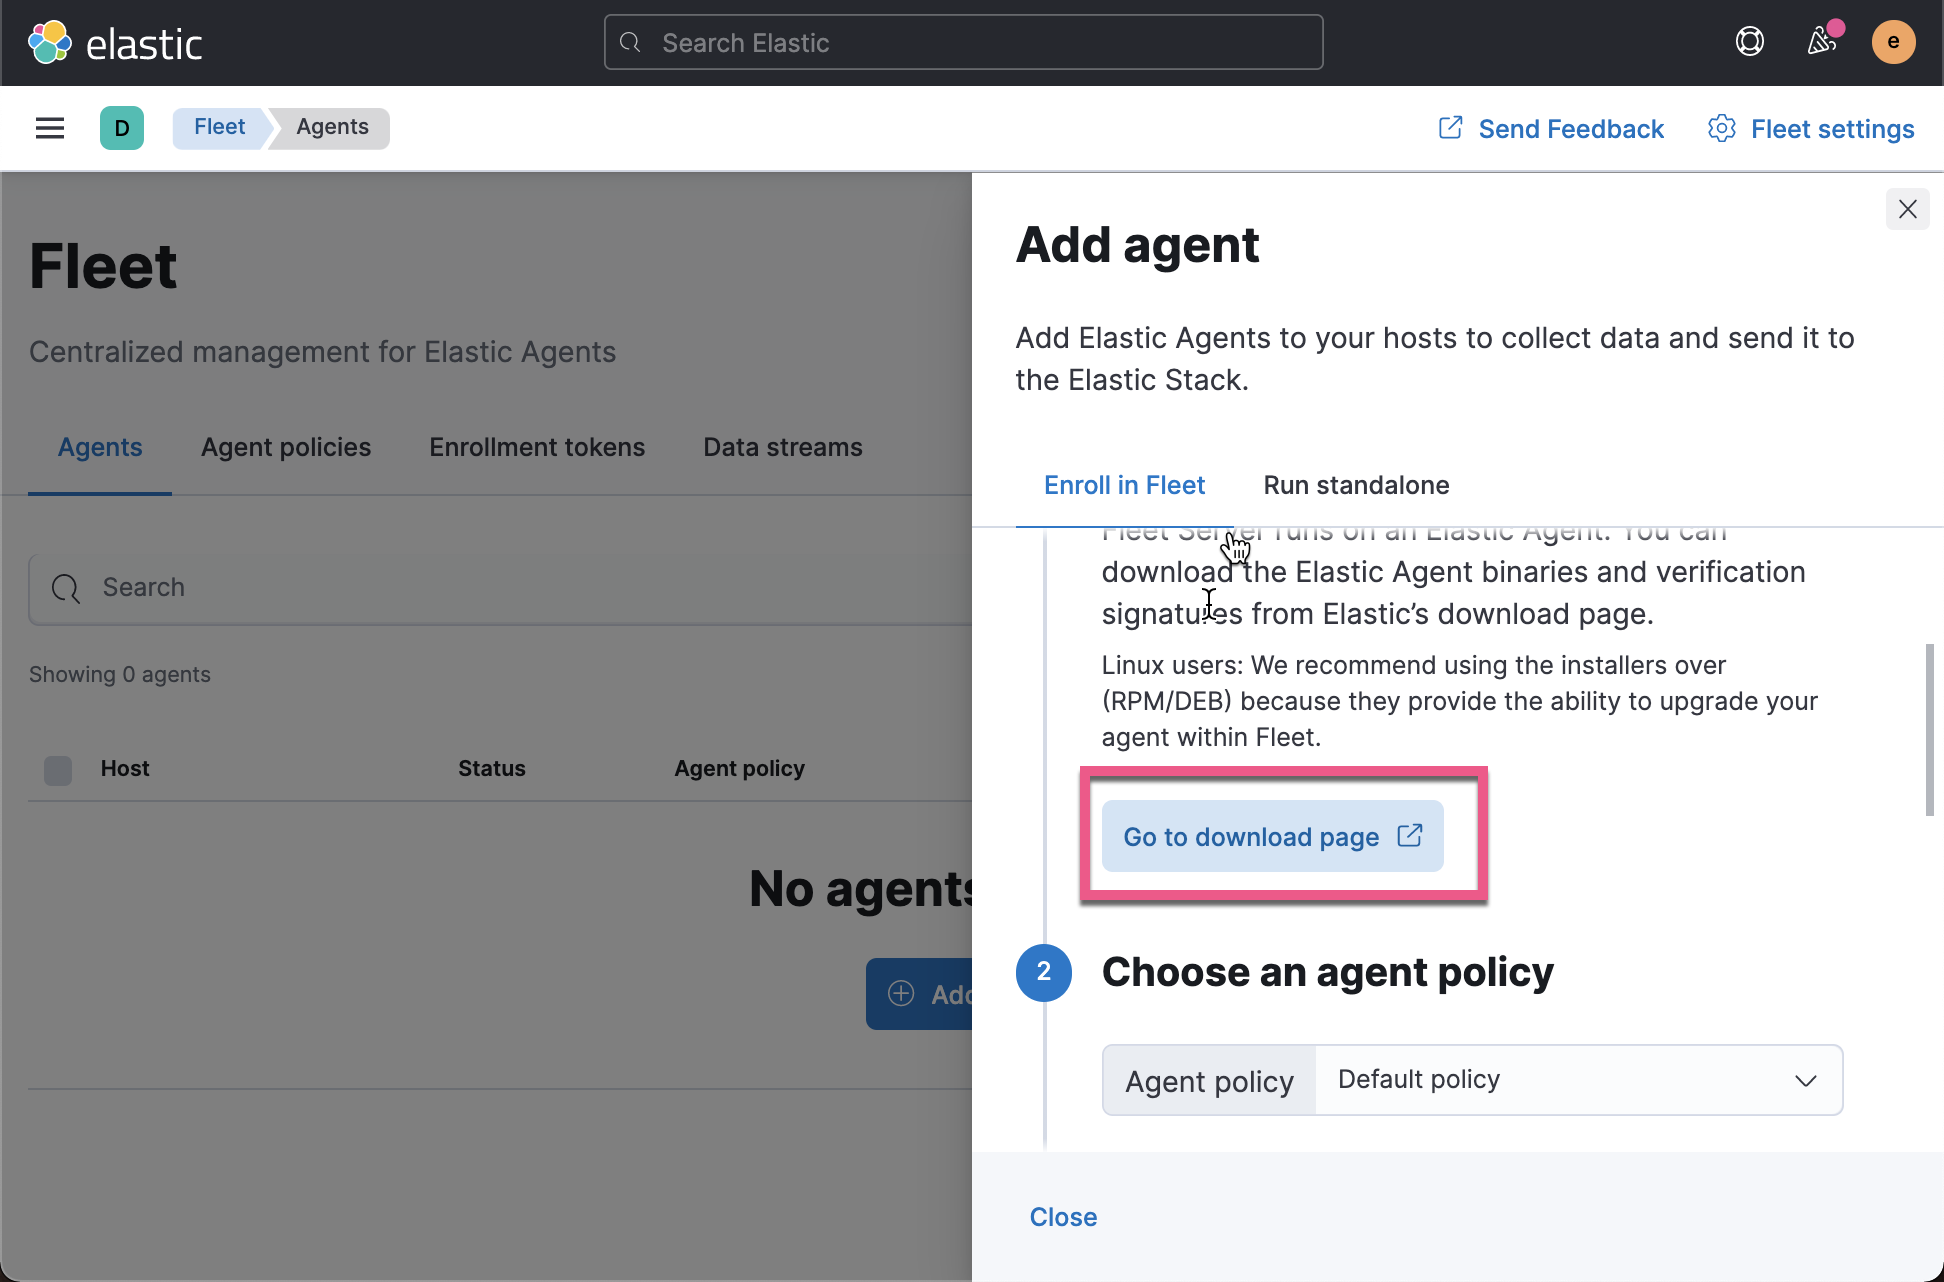The height and width of the screenshot is (1282, 1944).
Task: Click the hamburger menu icon
Action: (50, 127)
